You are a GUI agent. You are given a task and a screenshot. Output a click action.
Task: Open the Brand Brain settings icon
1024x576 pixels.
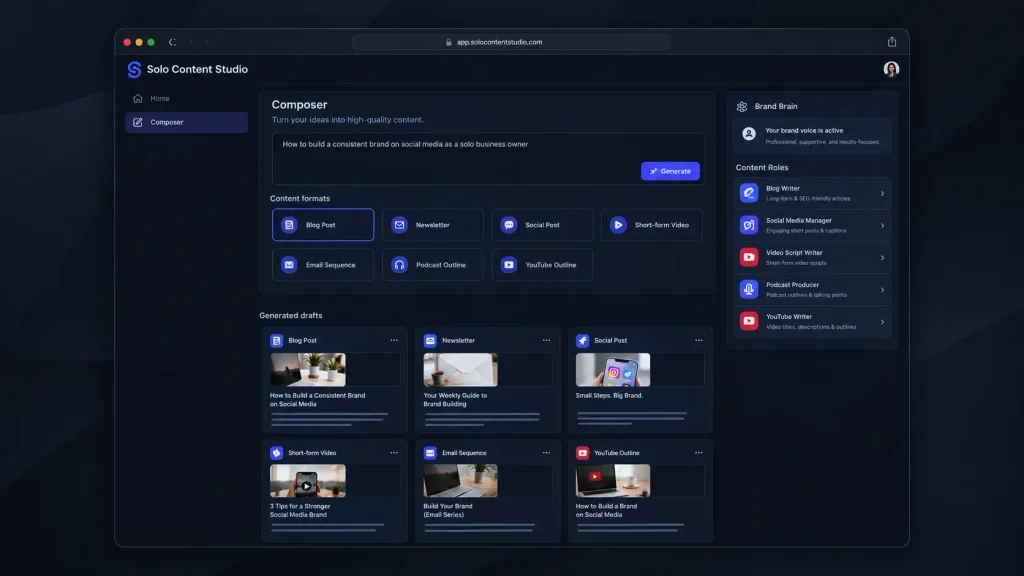pyautogui.click(x=742, y=106)
